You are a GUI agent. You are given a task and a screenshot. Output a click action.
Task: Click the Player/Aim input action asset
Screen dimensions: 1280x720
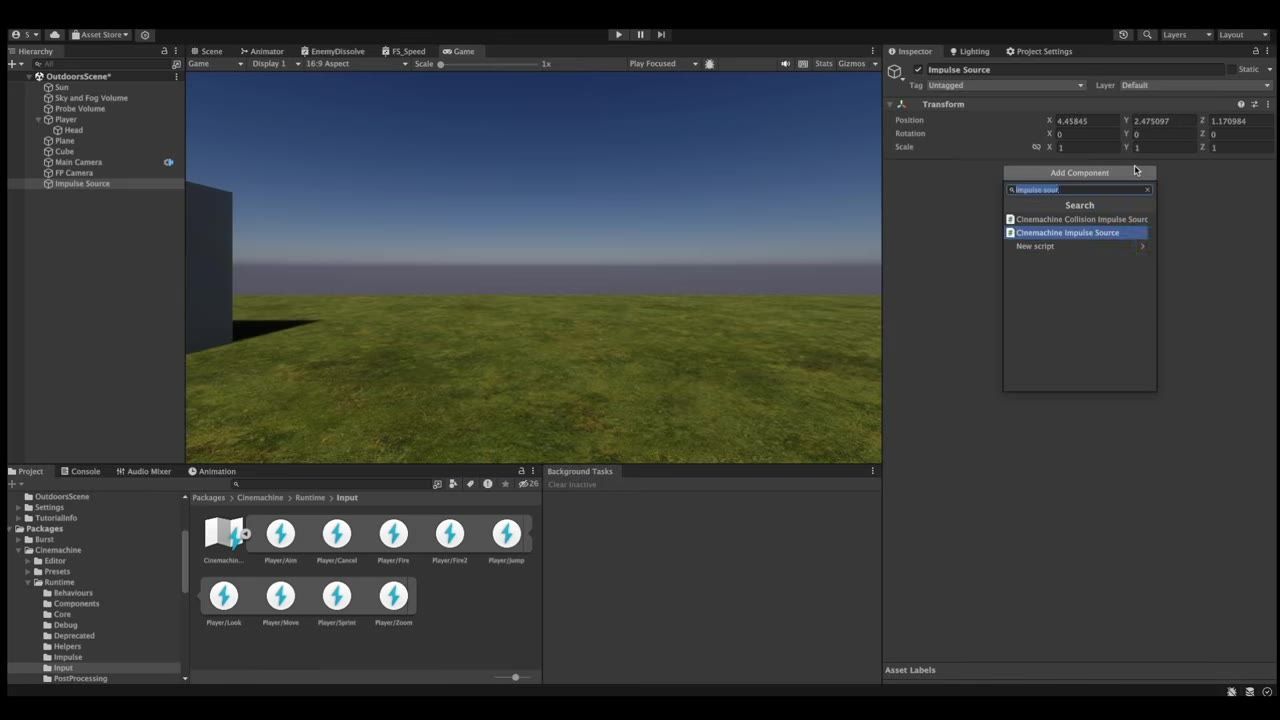281,540
